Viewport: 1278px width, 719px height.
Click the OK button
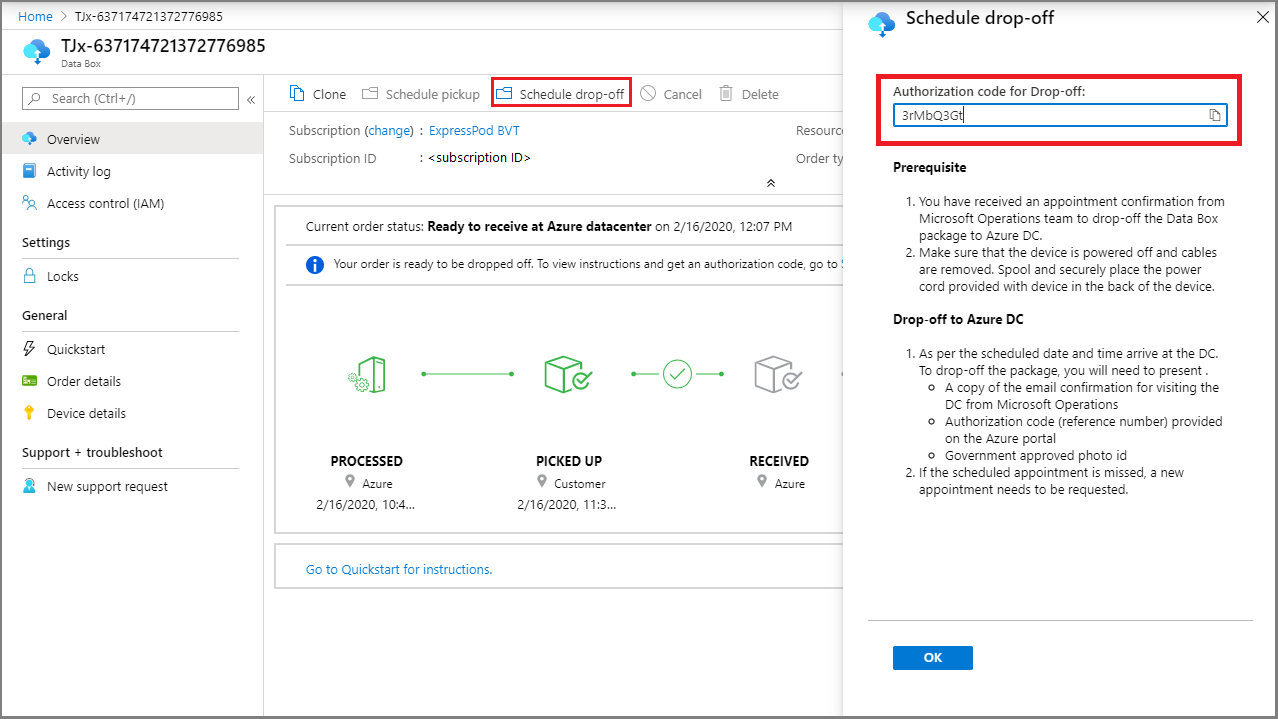pyautogui.click(x=933, y=658)
